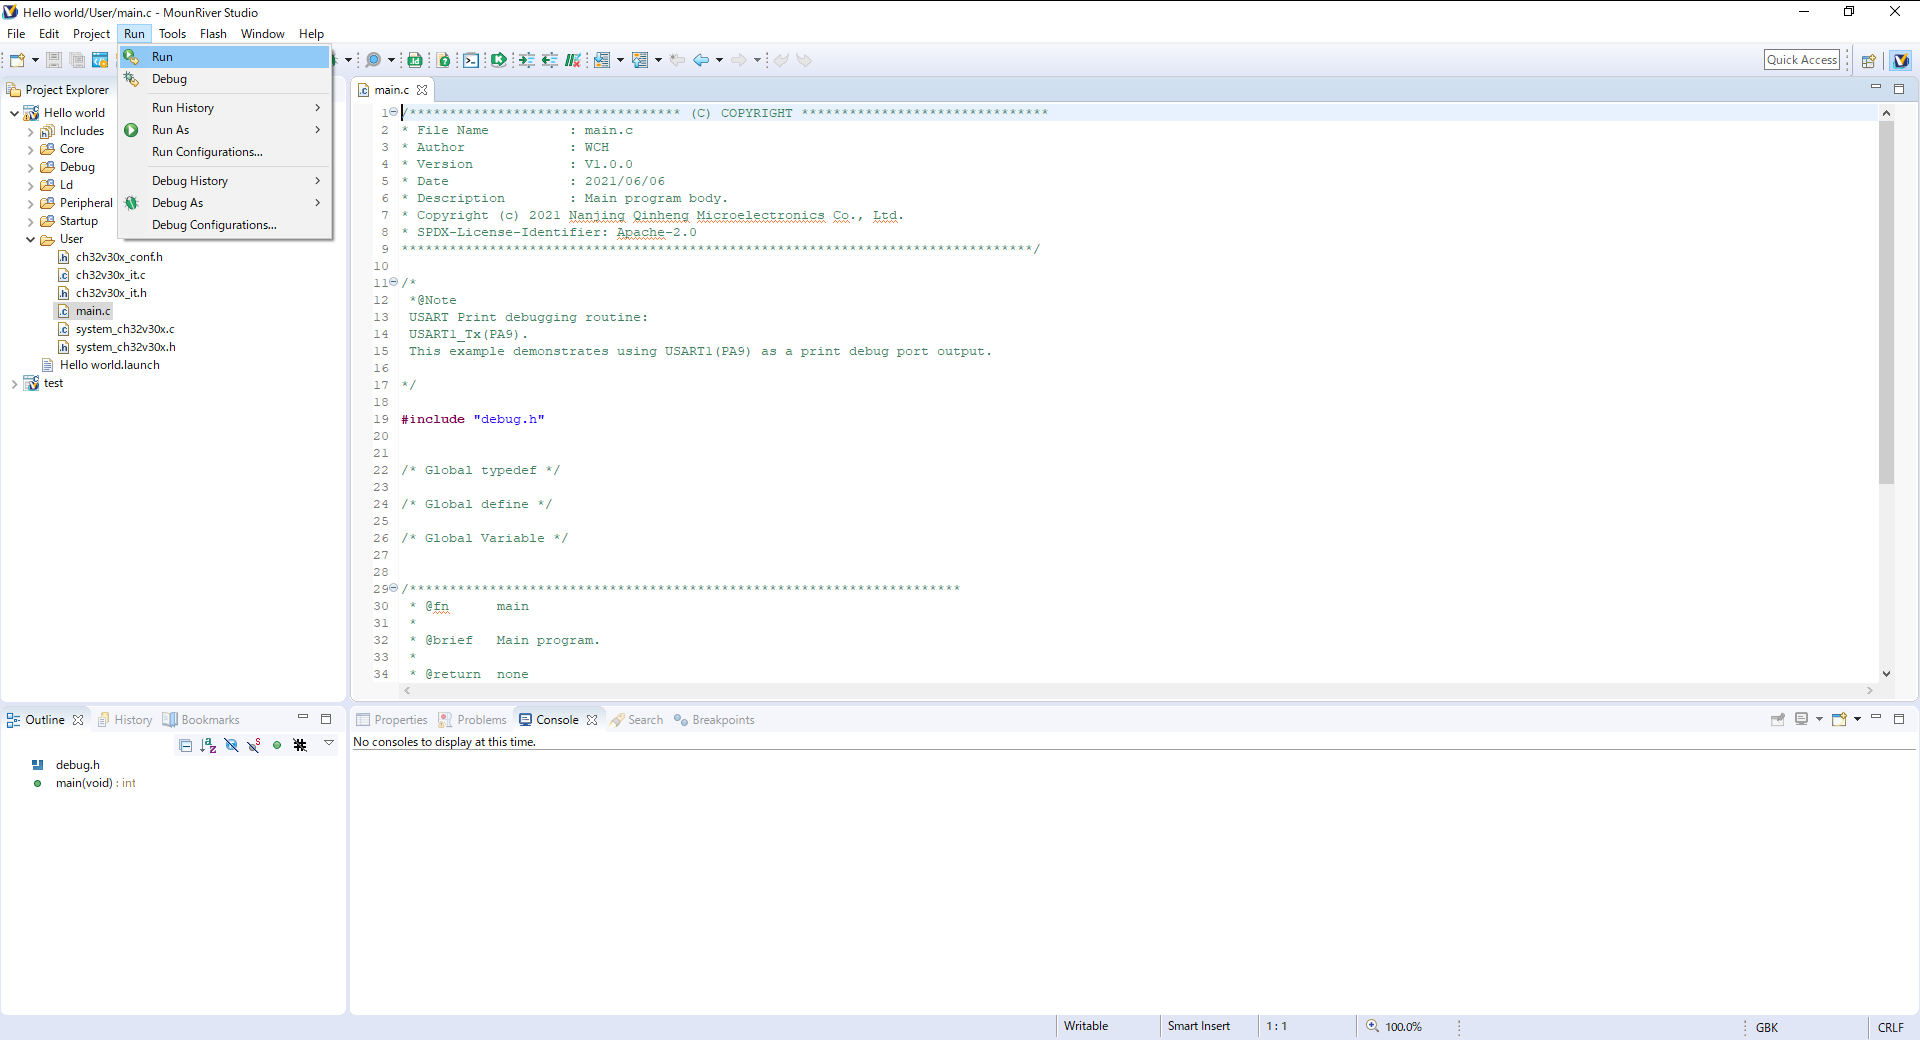Click the editor vertical scrollbar
Image resolution: width=1920 pixels, height=1040 pixels.
click(1886, 393)
